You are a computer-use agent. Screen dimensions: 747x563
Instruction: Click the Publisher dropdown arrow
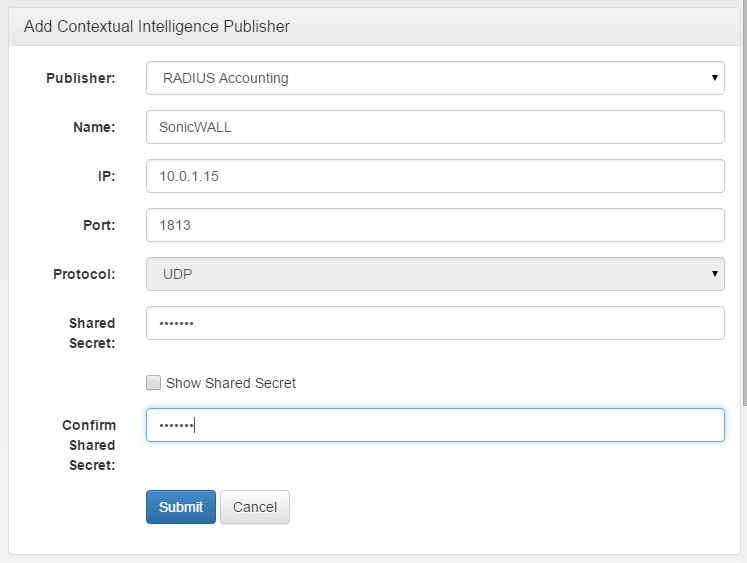pos(715,78)
